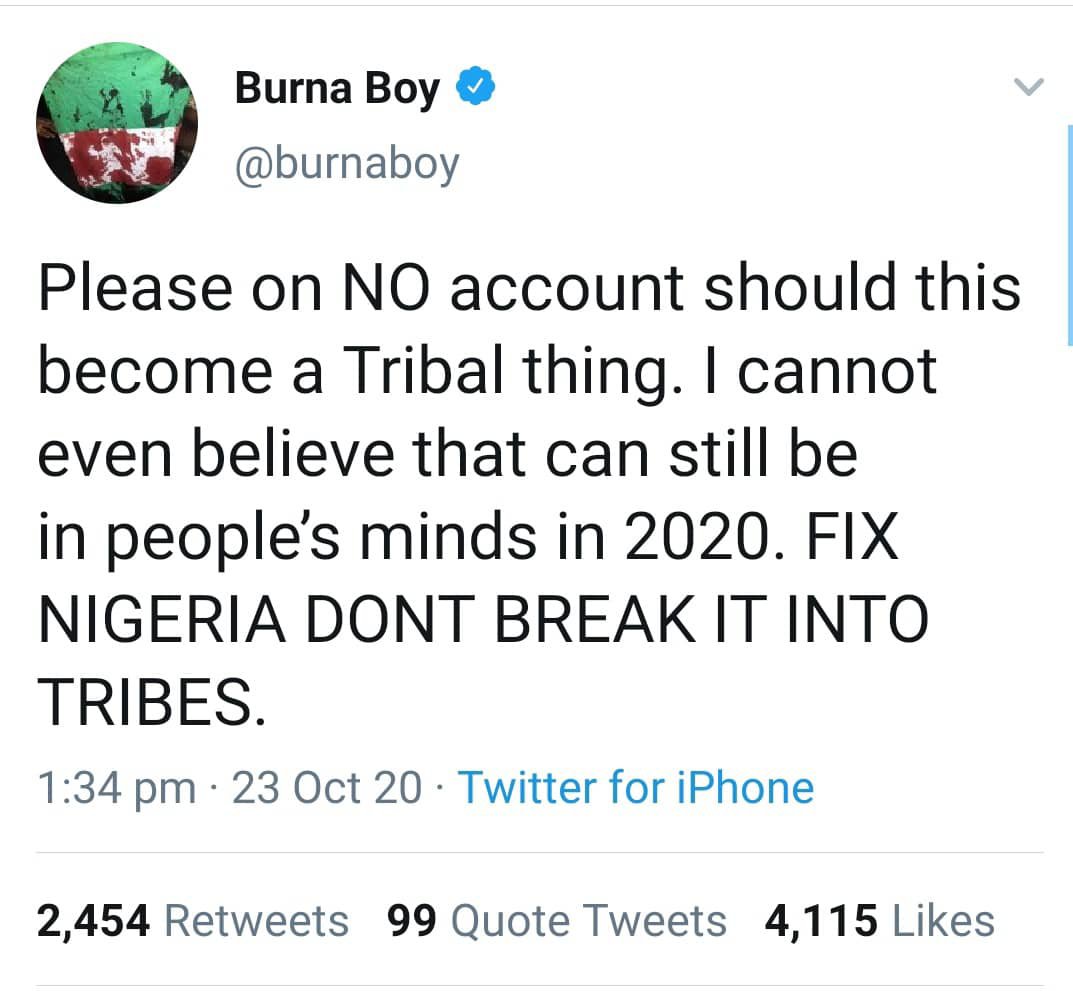Click the 4,115 like count number
1073x991 pixels.
(x=821, y=921)
